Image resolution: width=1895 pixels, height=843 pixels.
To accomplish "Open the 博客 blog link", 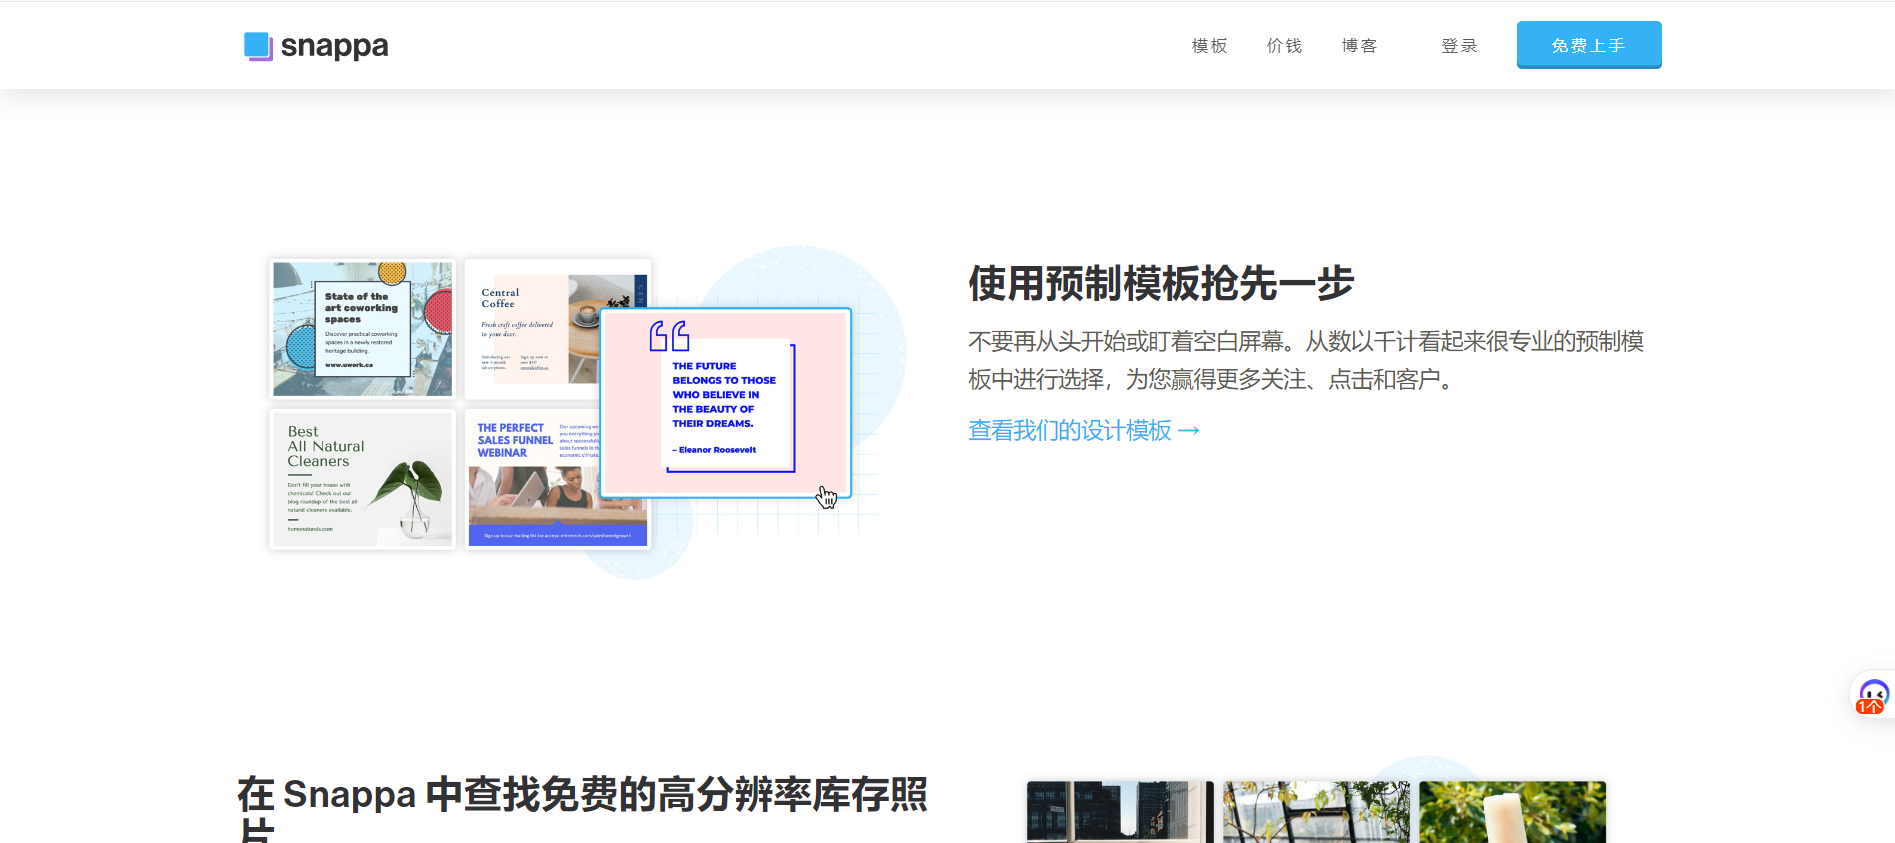I will pos(1359,46).
